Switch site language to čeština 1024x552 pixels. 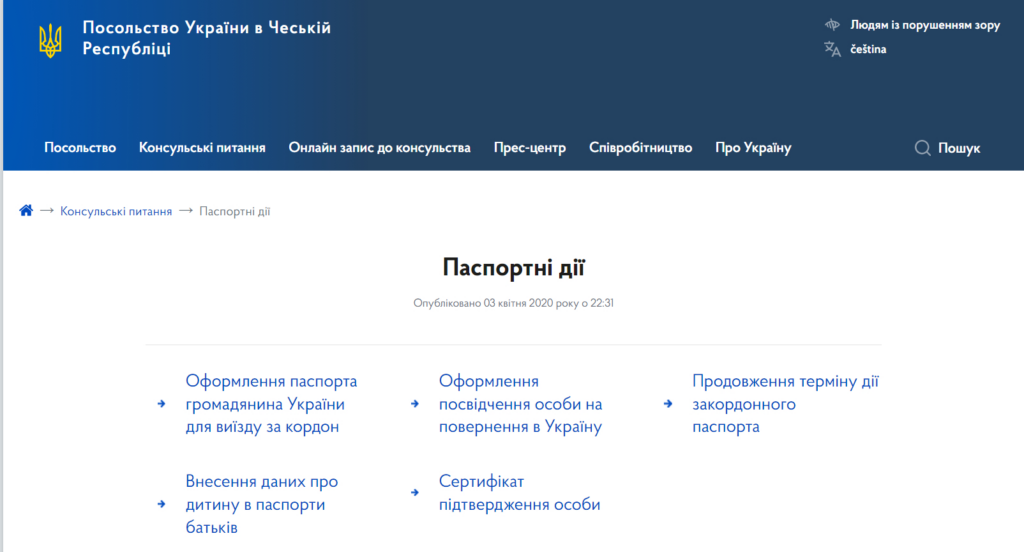(868, 49)
